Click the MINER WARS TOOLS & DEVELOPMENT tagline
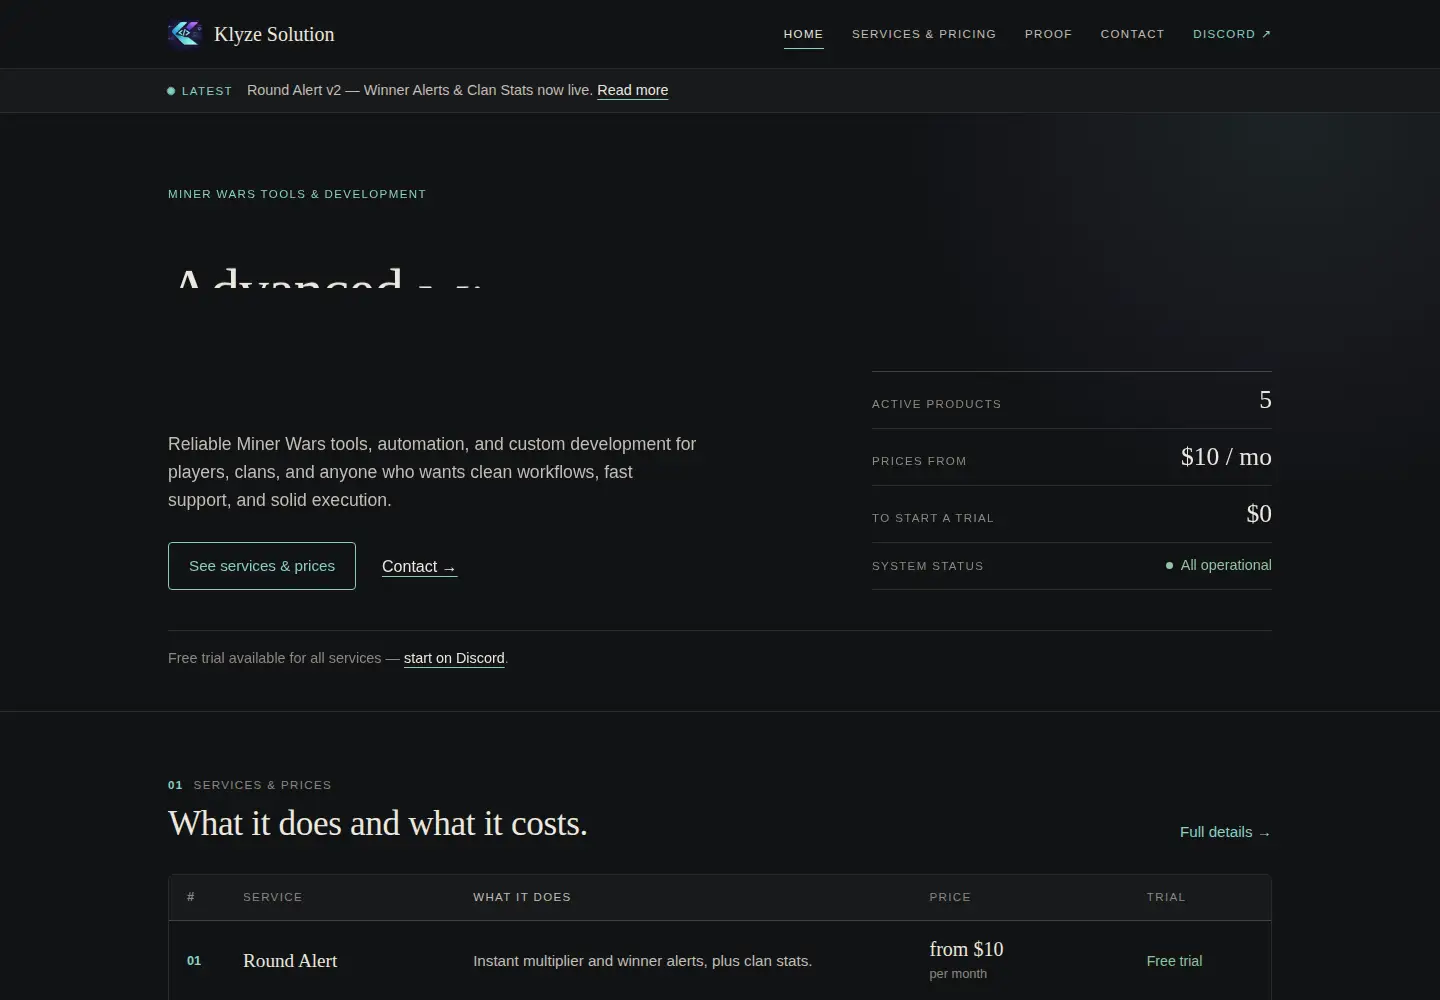This screenshot has height=1000, width=1440. point(297,194)
